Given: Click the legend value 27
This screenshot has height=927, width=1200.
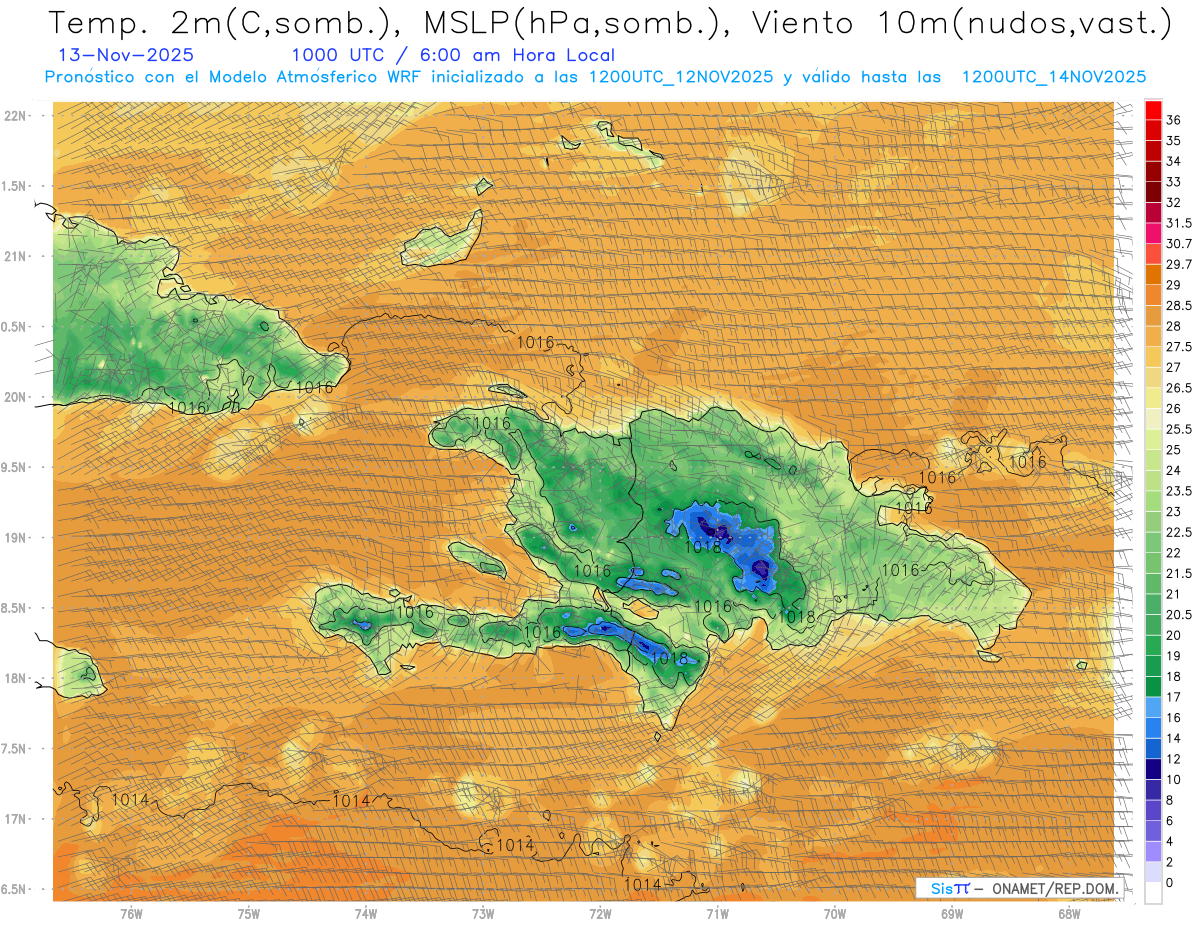Looking at the screenshot, I should coord(1174,368).
